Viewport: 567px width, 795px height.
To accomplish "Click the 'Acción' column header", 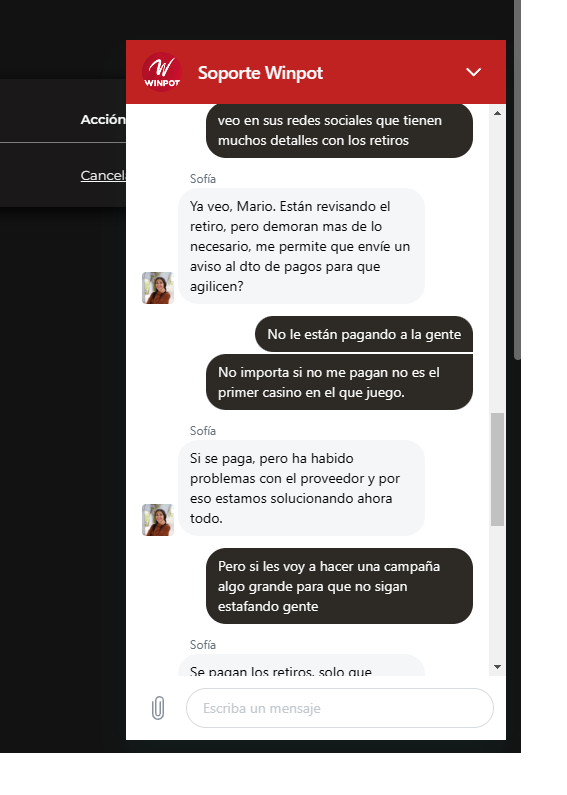I will click(103, 120).
